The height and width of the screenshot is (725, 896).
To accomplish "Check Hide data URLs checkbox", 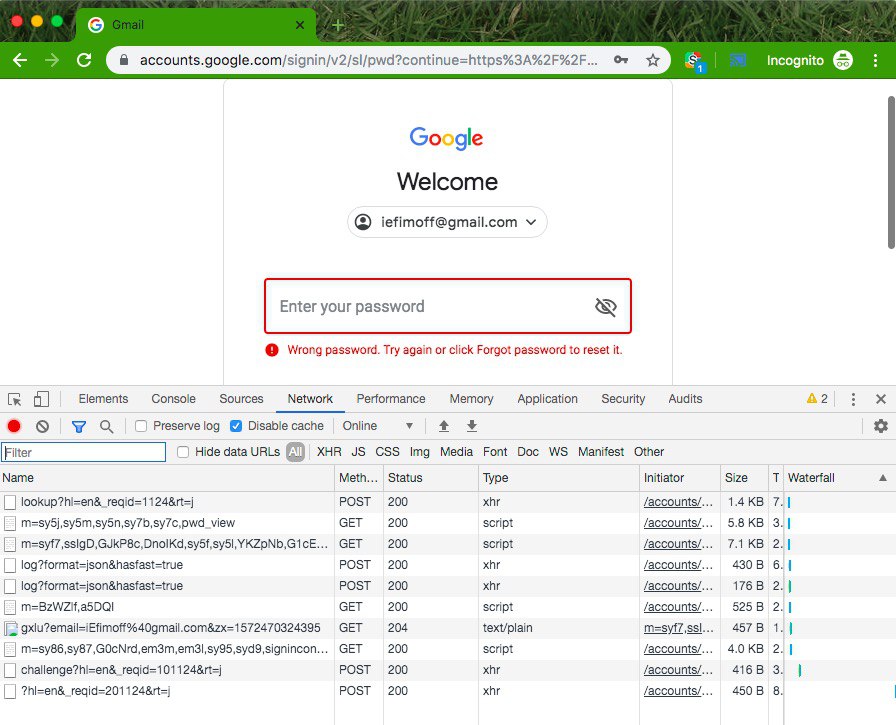I will (x=183, y=452).
